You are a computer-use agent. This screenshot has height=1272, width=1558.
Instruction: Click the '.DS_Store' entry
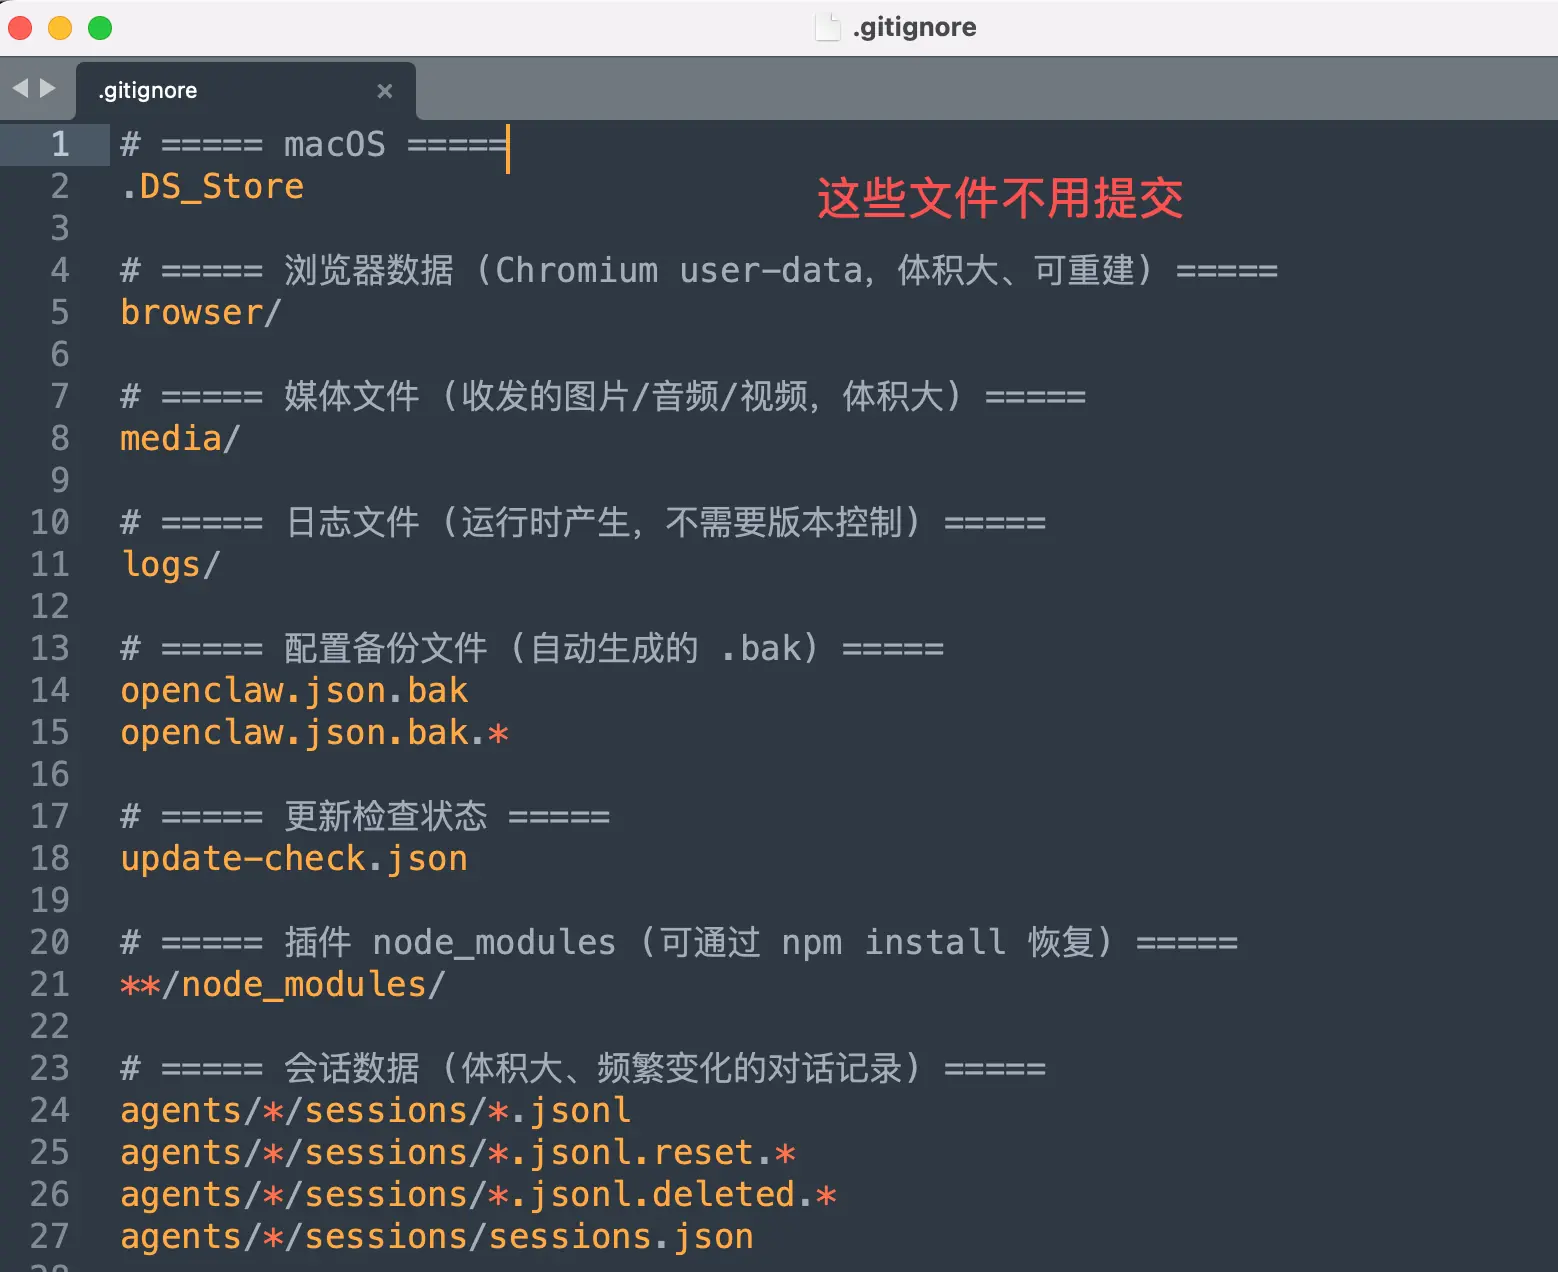tap(212, 187)
